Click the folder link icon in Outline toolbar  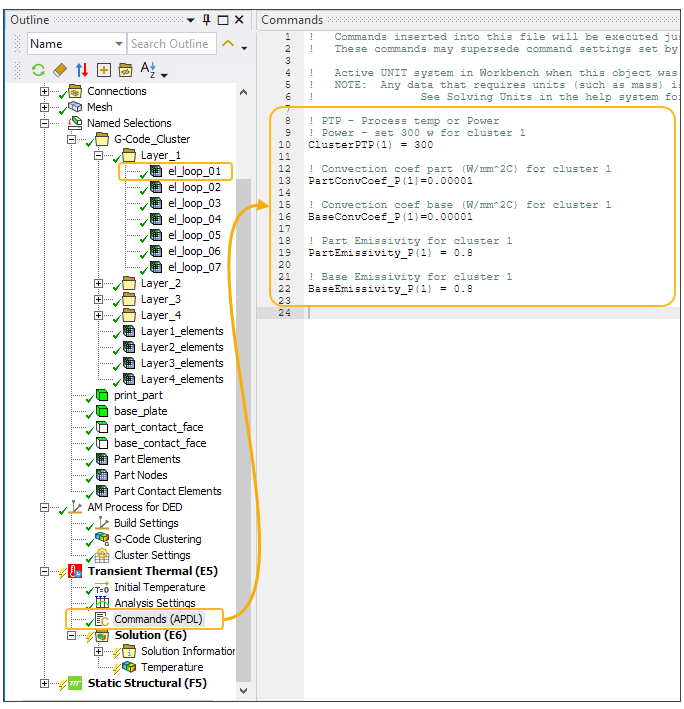click(125, 70)
